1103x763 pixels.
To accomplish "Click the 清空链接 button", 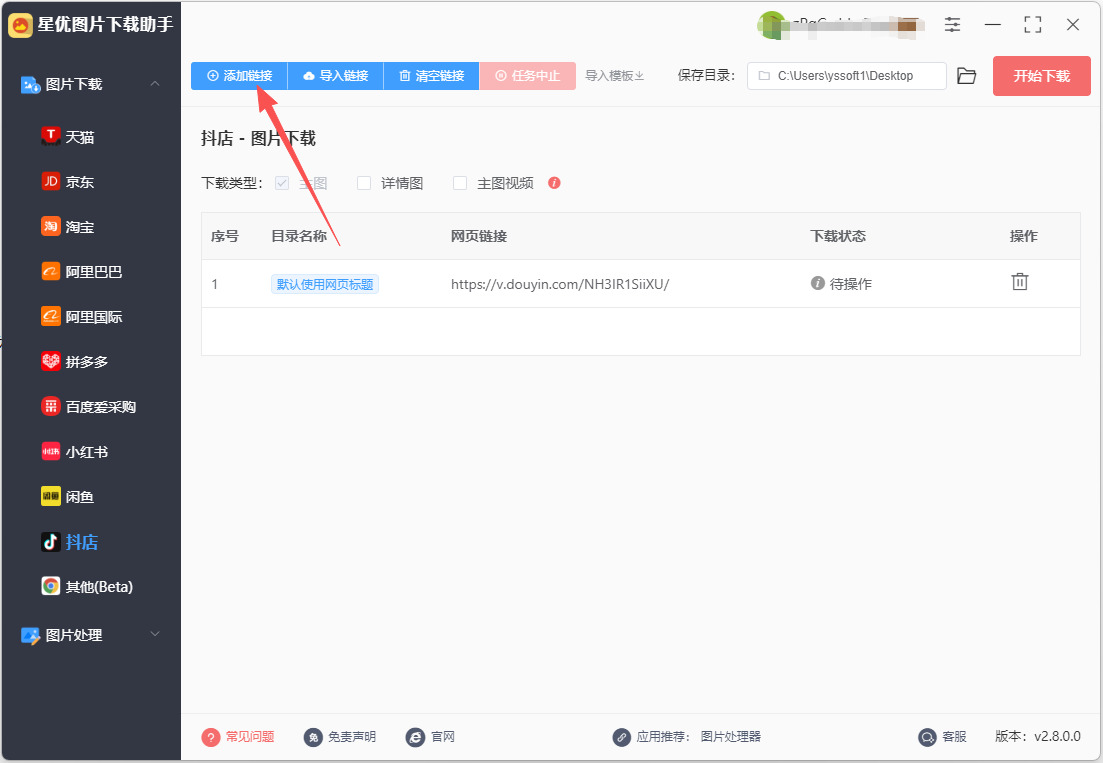I will coord(431,76).
